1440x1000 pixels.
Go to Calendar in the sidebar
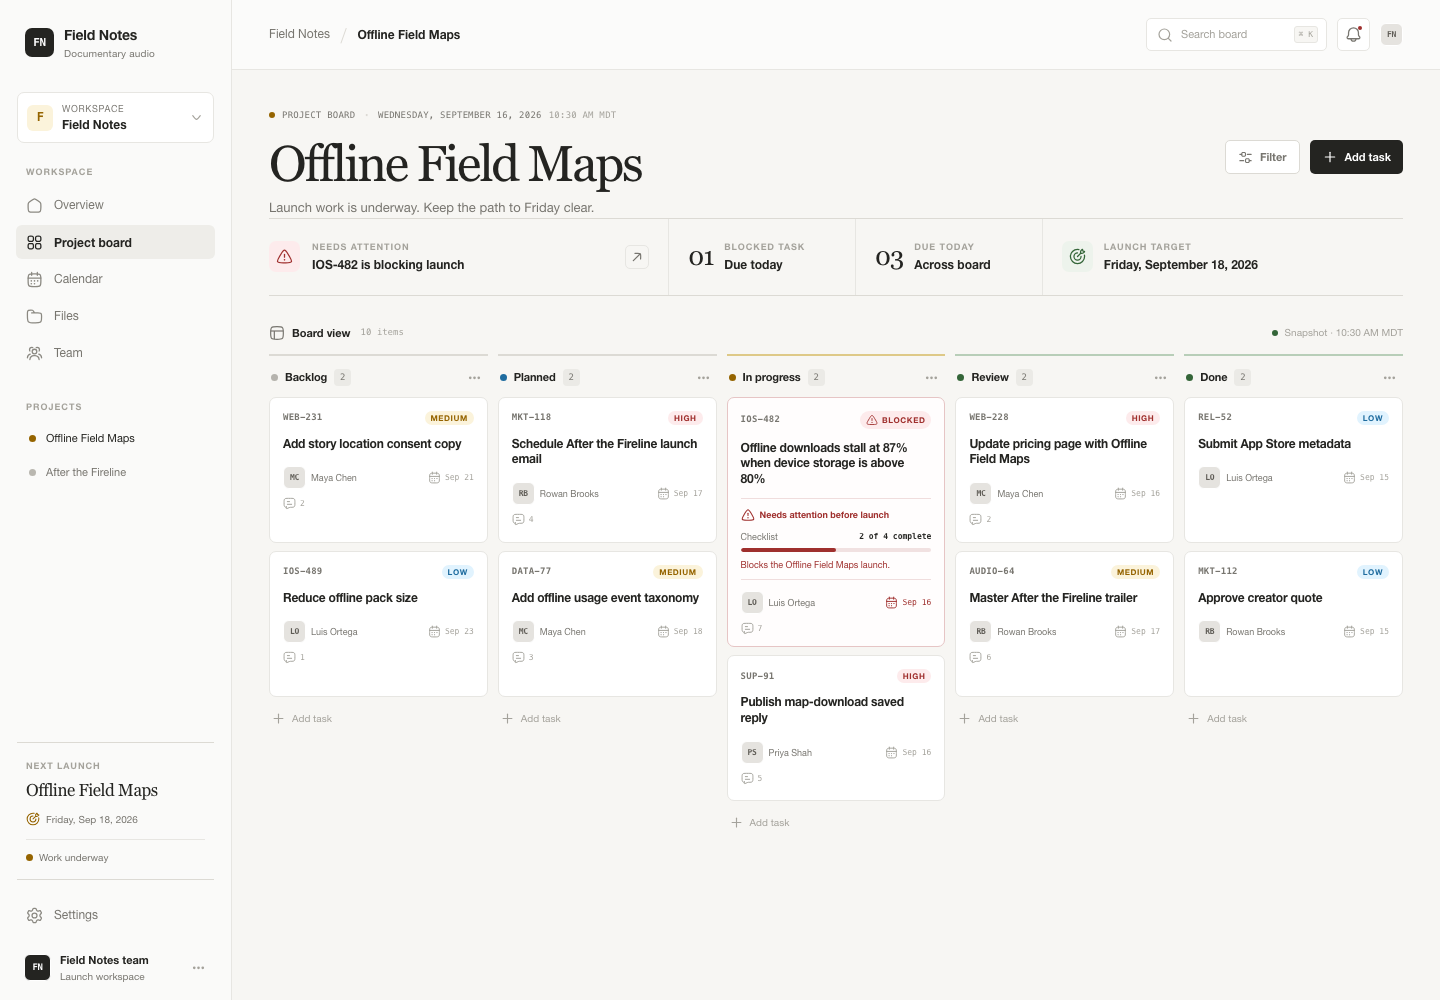[115, 279]
